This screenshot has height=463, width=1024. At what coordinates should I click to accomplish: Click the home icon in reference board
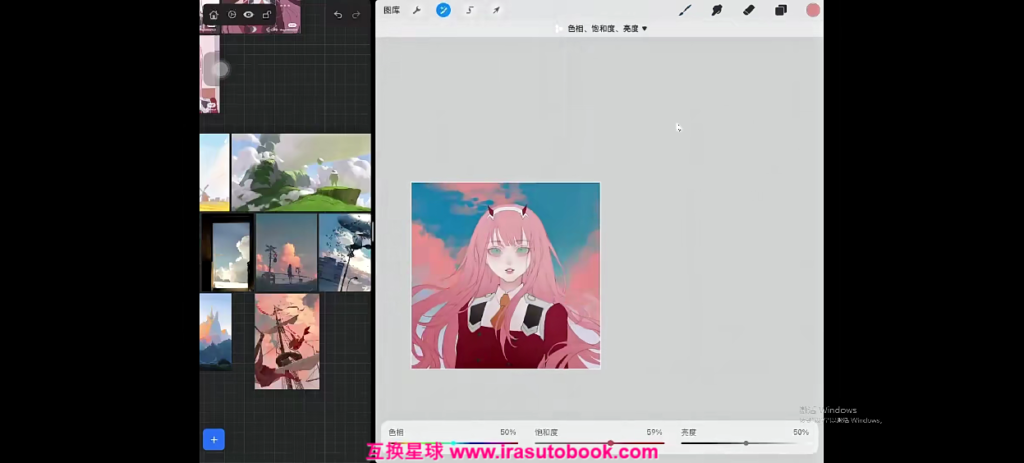pos(214,14)
